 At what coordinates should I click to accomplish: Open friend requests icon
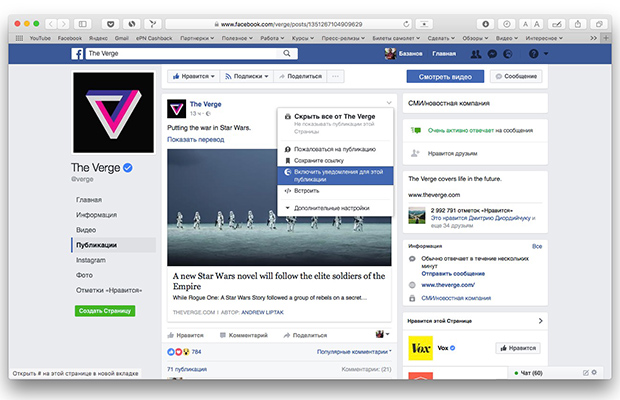[x=476, y=54]
